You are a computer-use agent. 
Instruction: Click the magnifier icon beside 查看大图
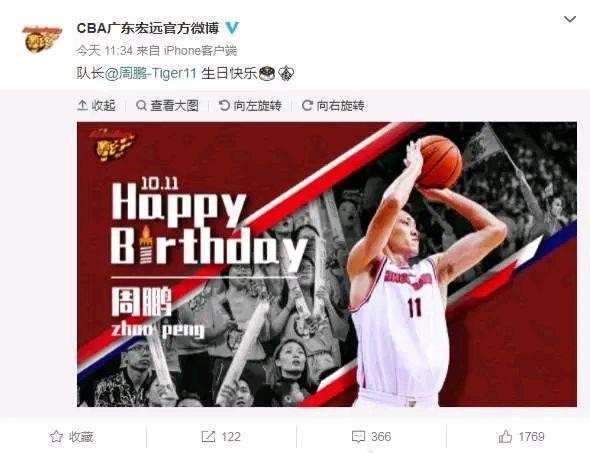click(141, 106)
